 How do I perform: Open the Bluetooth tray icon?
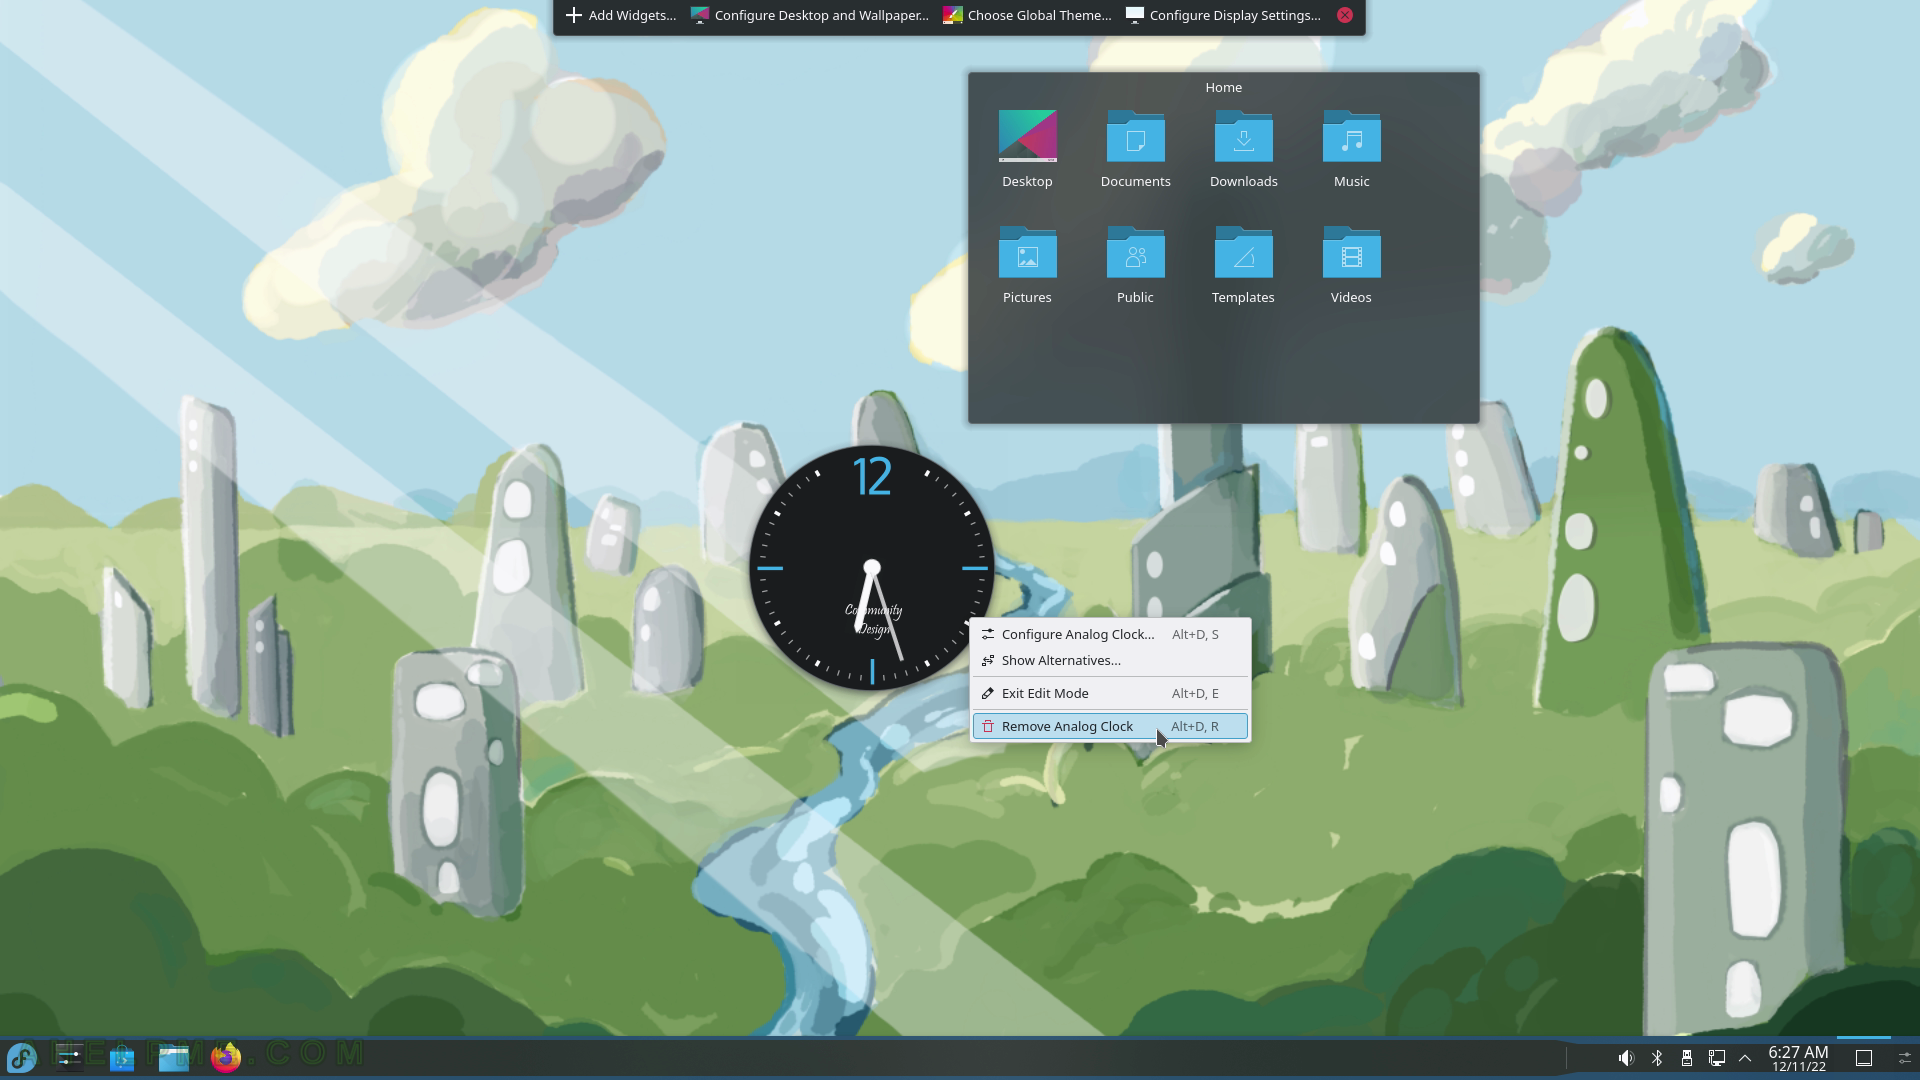point(1656,1058)
